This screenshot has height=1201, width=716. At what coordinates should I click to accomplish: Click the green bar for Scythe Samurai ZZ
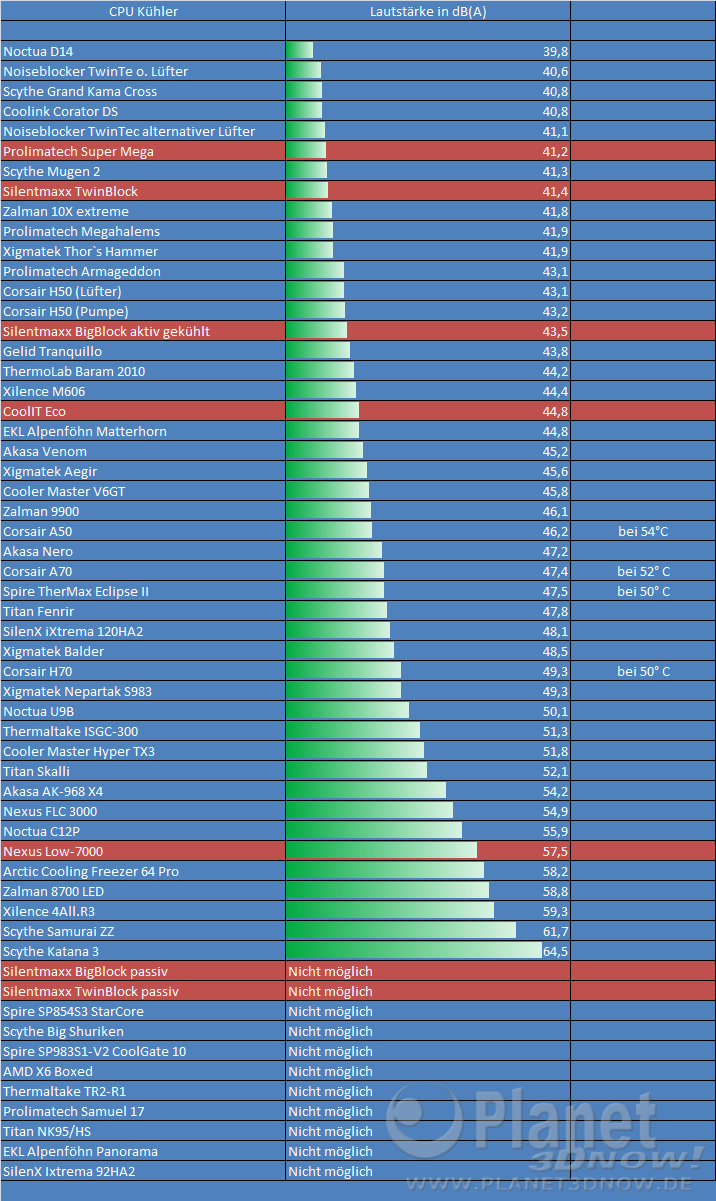point(400,931)
